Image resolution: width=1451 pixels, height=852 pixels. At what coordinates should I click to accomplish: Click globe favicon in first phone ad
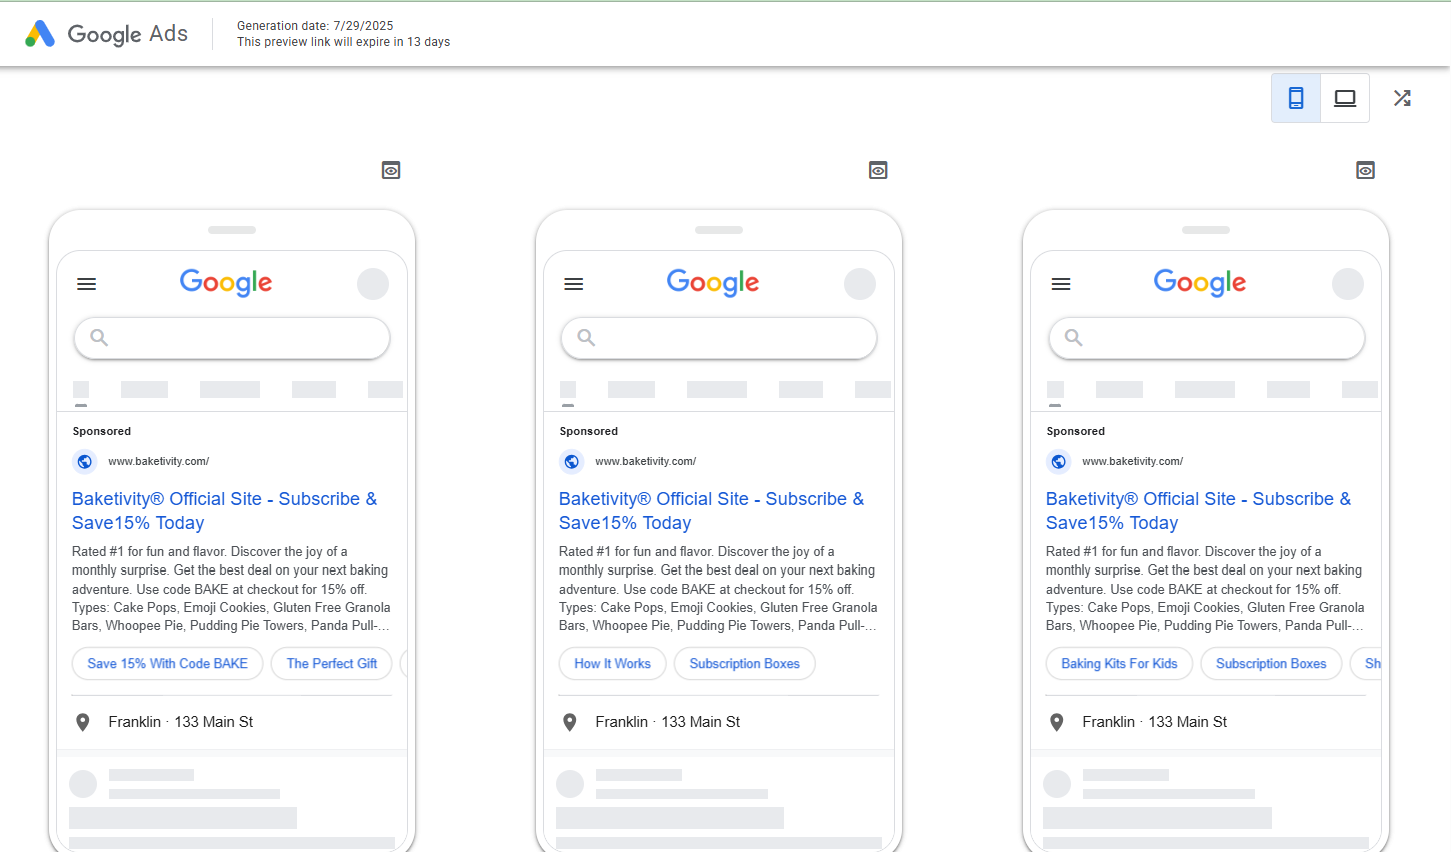(85, 462)
